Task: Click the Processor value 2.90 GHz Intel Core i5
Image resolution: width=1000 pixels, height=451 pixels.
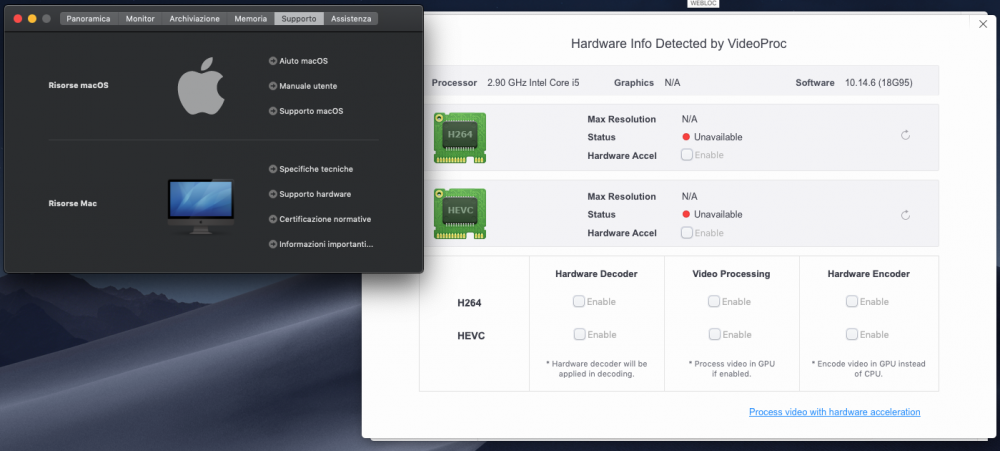Action: click(x=533, y=82)
